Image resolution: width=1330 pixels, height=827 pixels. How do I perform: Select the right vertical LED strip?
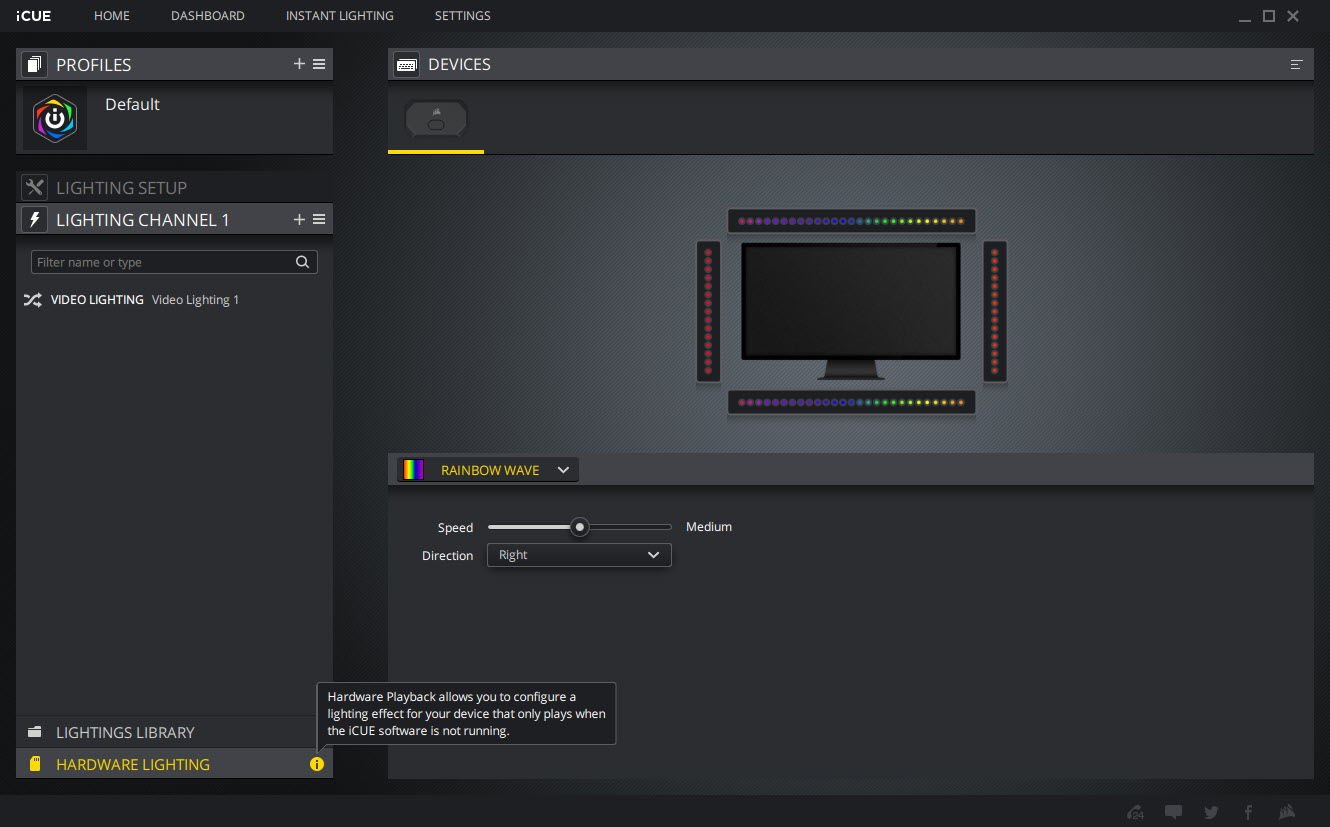click(994, 312)
